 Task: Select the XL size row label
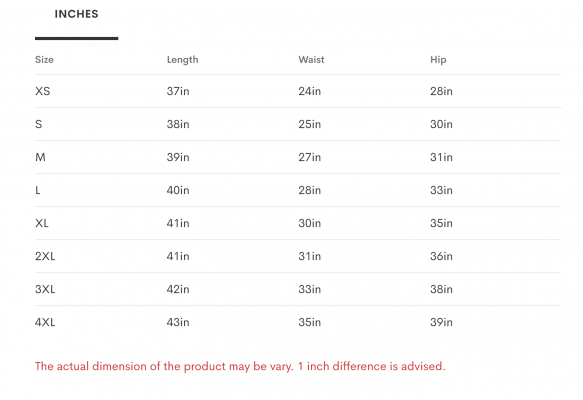pos(42,223)
